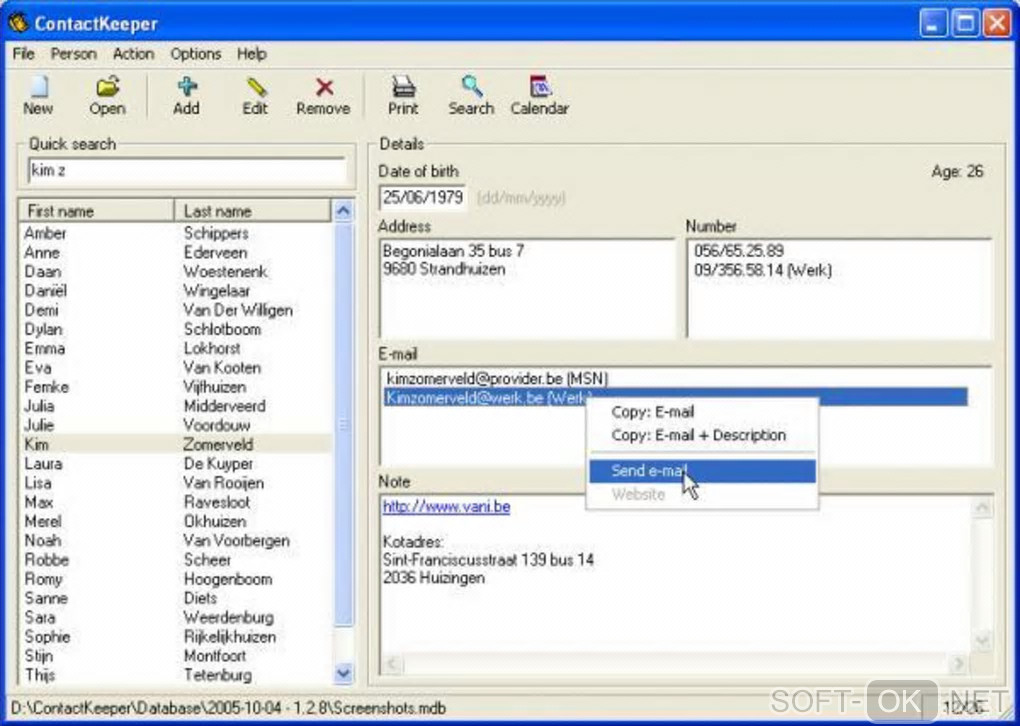The image size is (1020, 726).
Task: Edit the selected contact with Edit icon
Action: pos(255,95)
